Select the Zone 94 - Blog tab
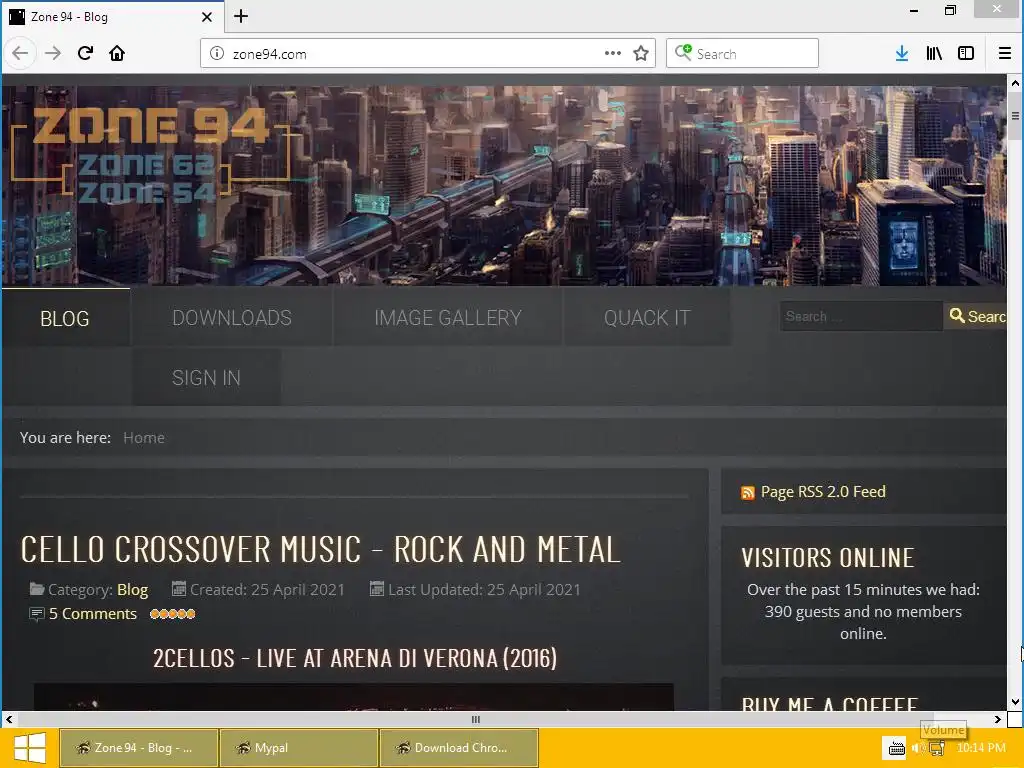 (x=112, y=16)
